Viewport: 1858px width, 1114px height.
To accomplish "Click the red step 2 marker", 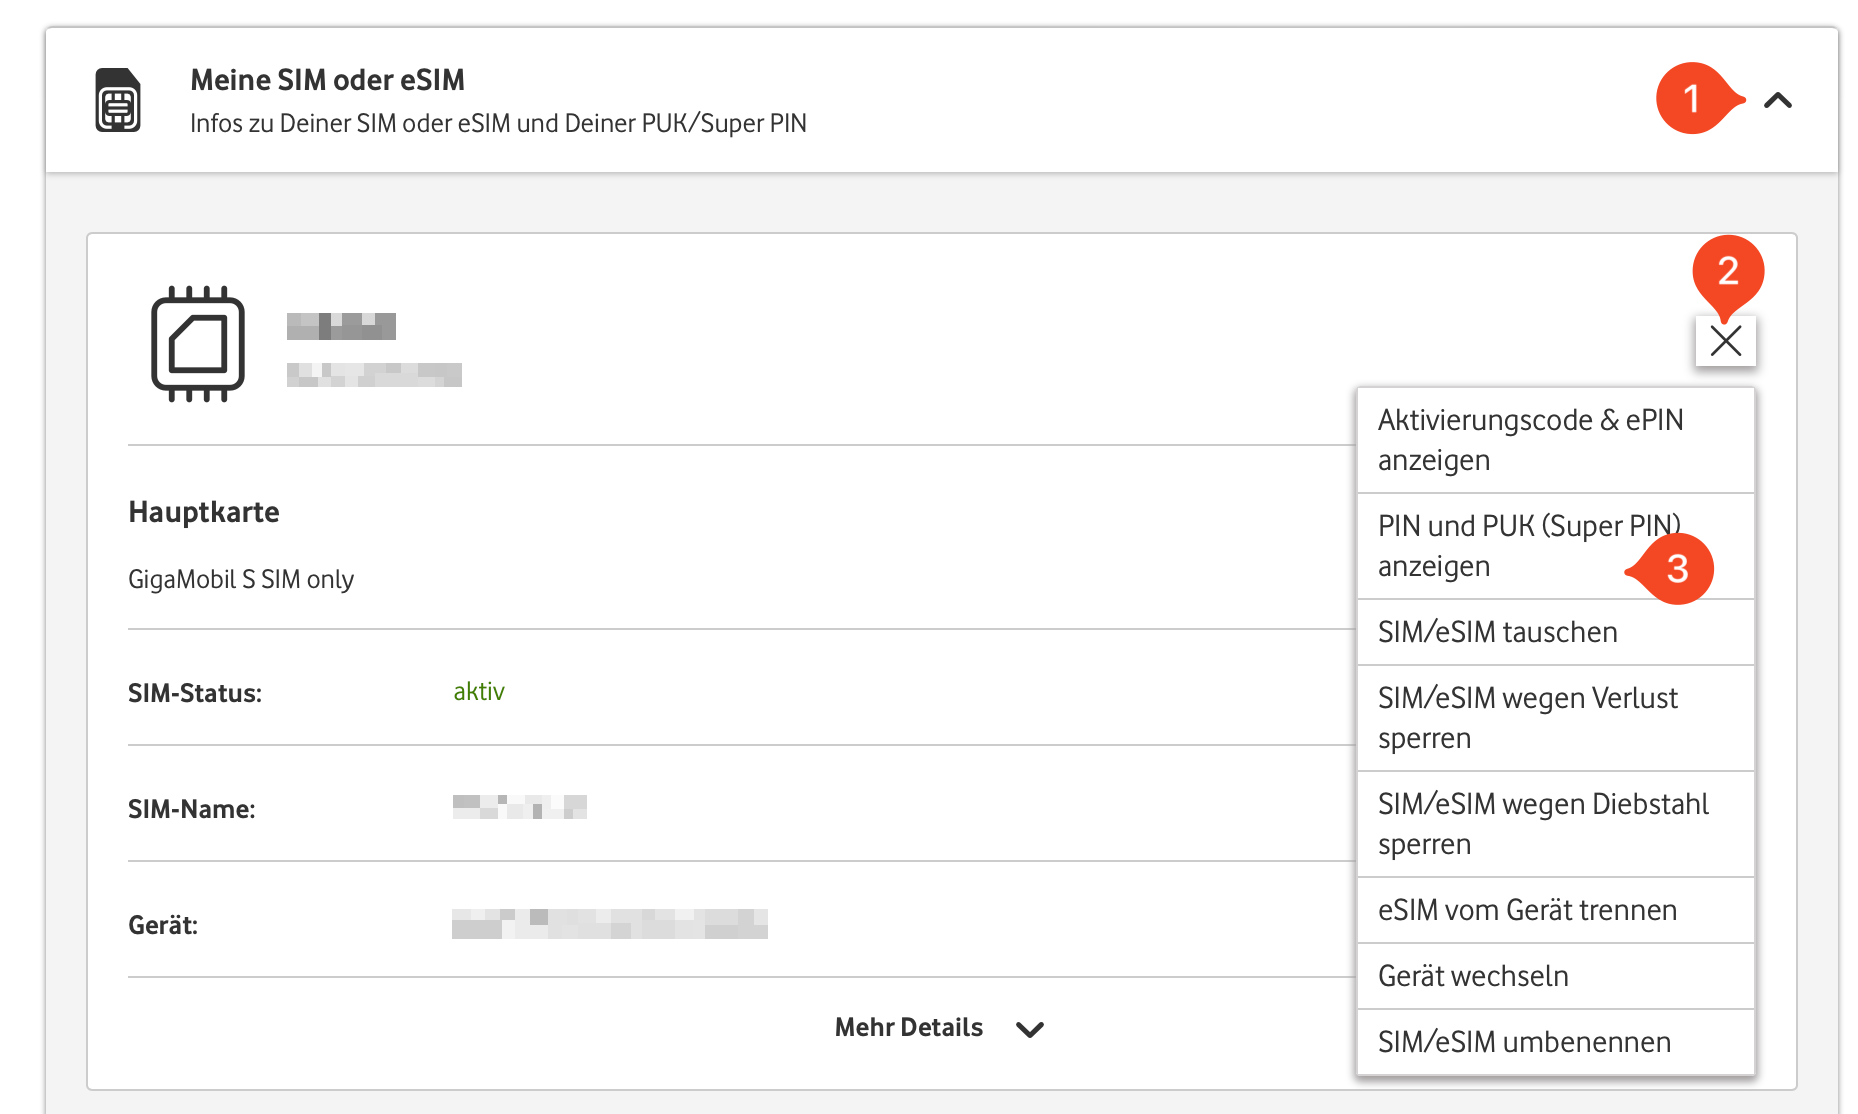I will (1728, 271).
